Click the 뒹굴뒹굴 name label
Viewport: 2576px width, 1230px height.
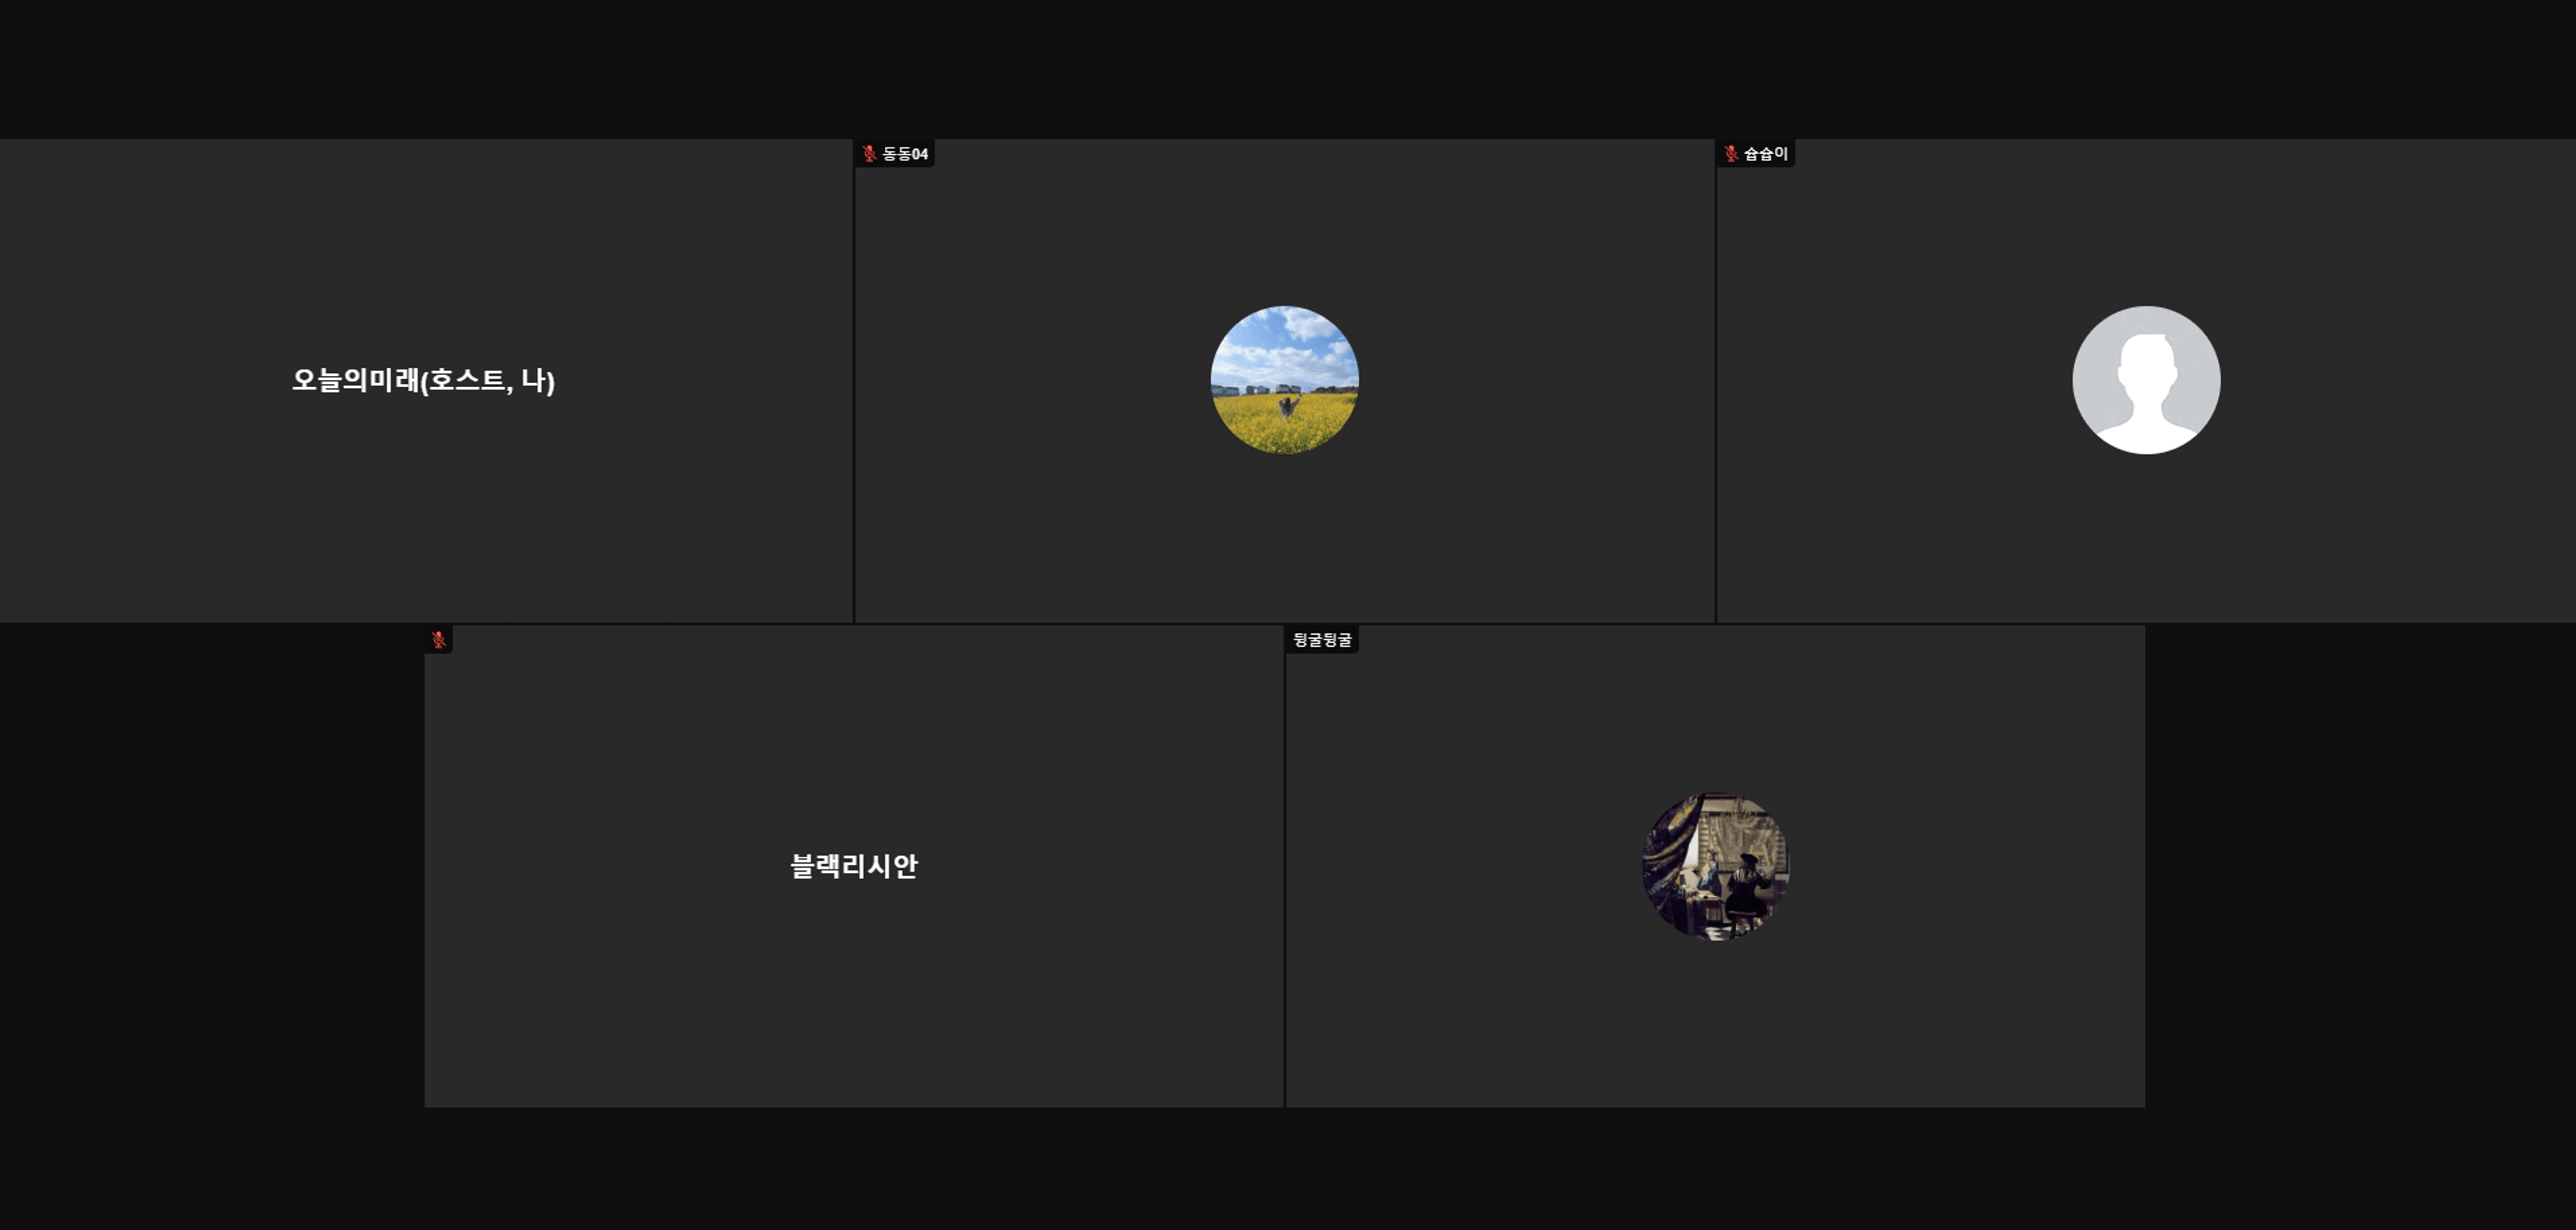click(1322, 639)
